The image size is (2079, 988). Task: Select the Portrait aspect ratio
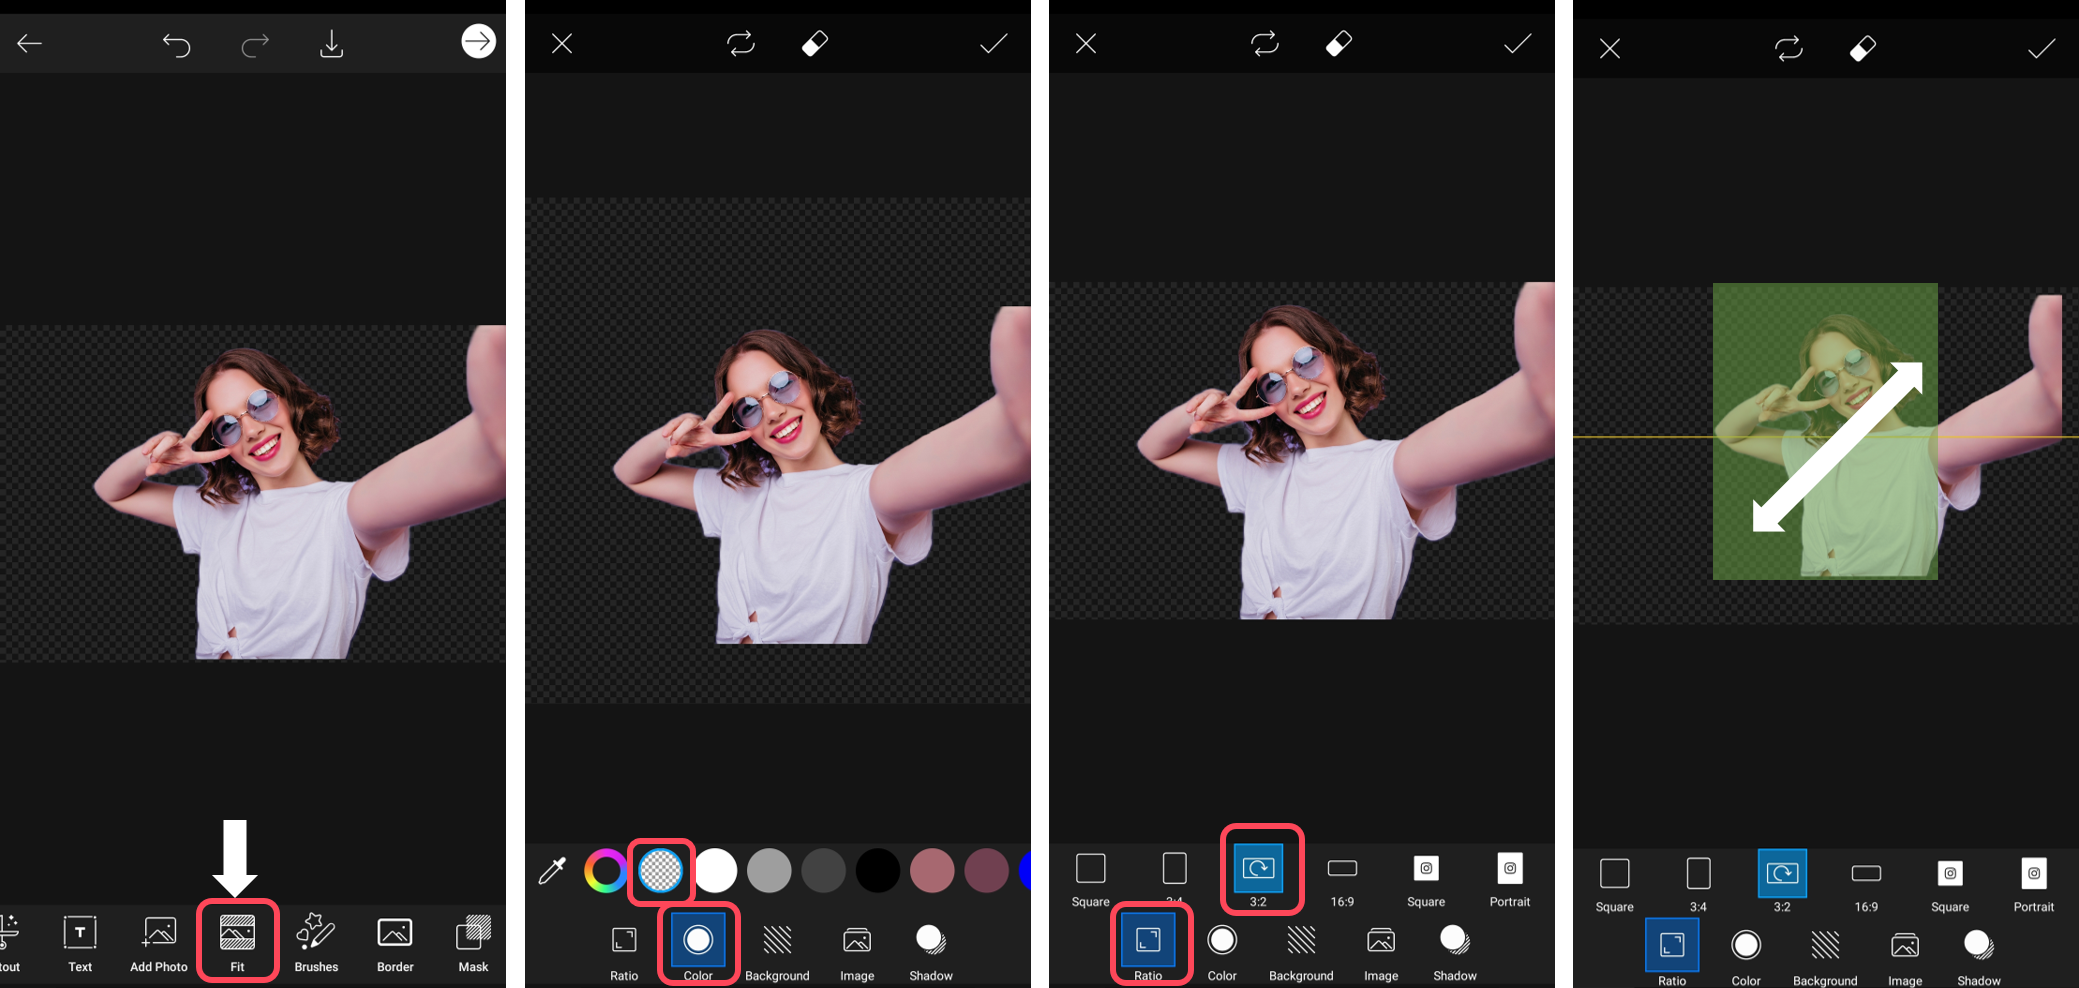pos(1509,868)
